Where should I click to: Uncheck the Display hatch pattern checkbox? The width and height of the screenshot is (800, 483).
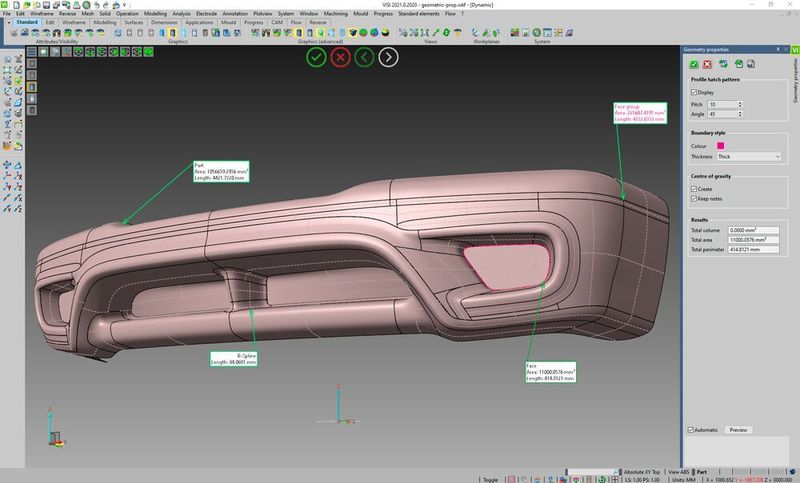click(x=694, y=92)
